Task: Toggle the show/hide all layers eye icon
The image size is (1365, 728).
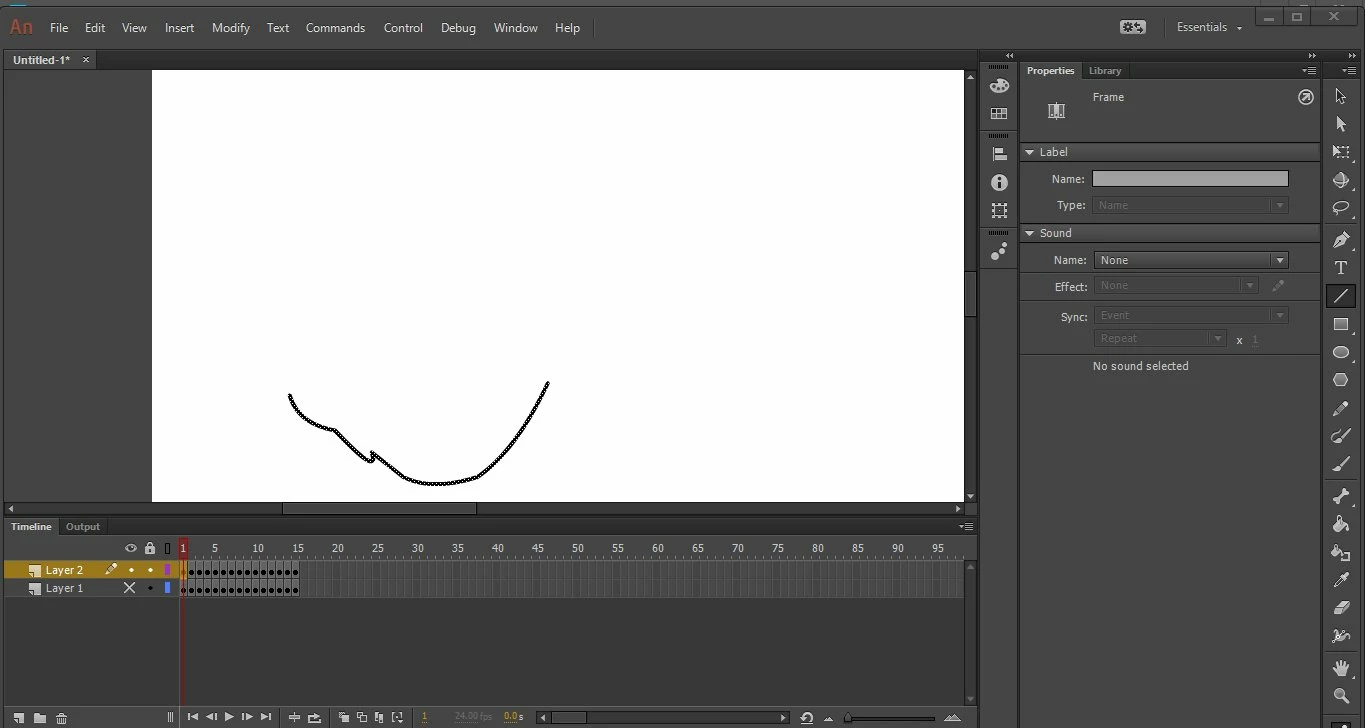Action: tap(130, 548)
